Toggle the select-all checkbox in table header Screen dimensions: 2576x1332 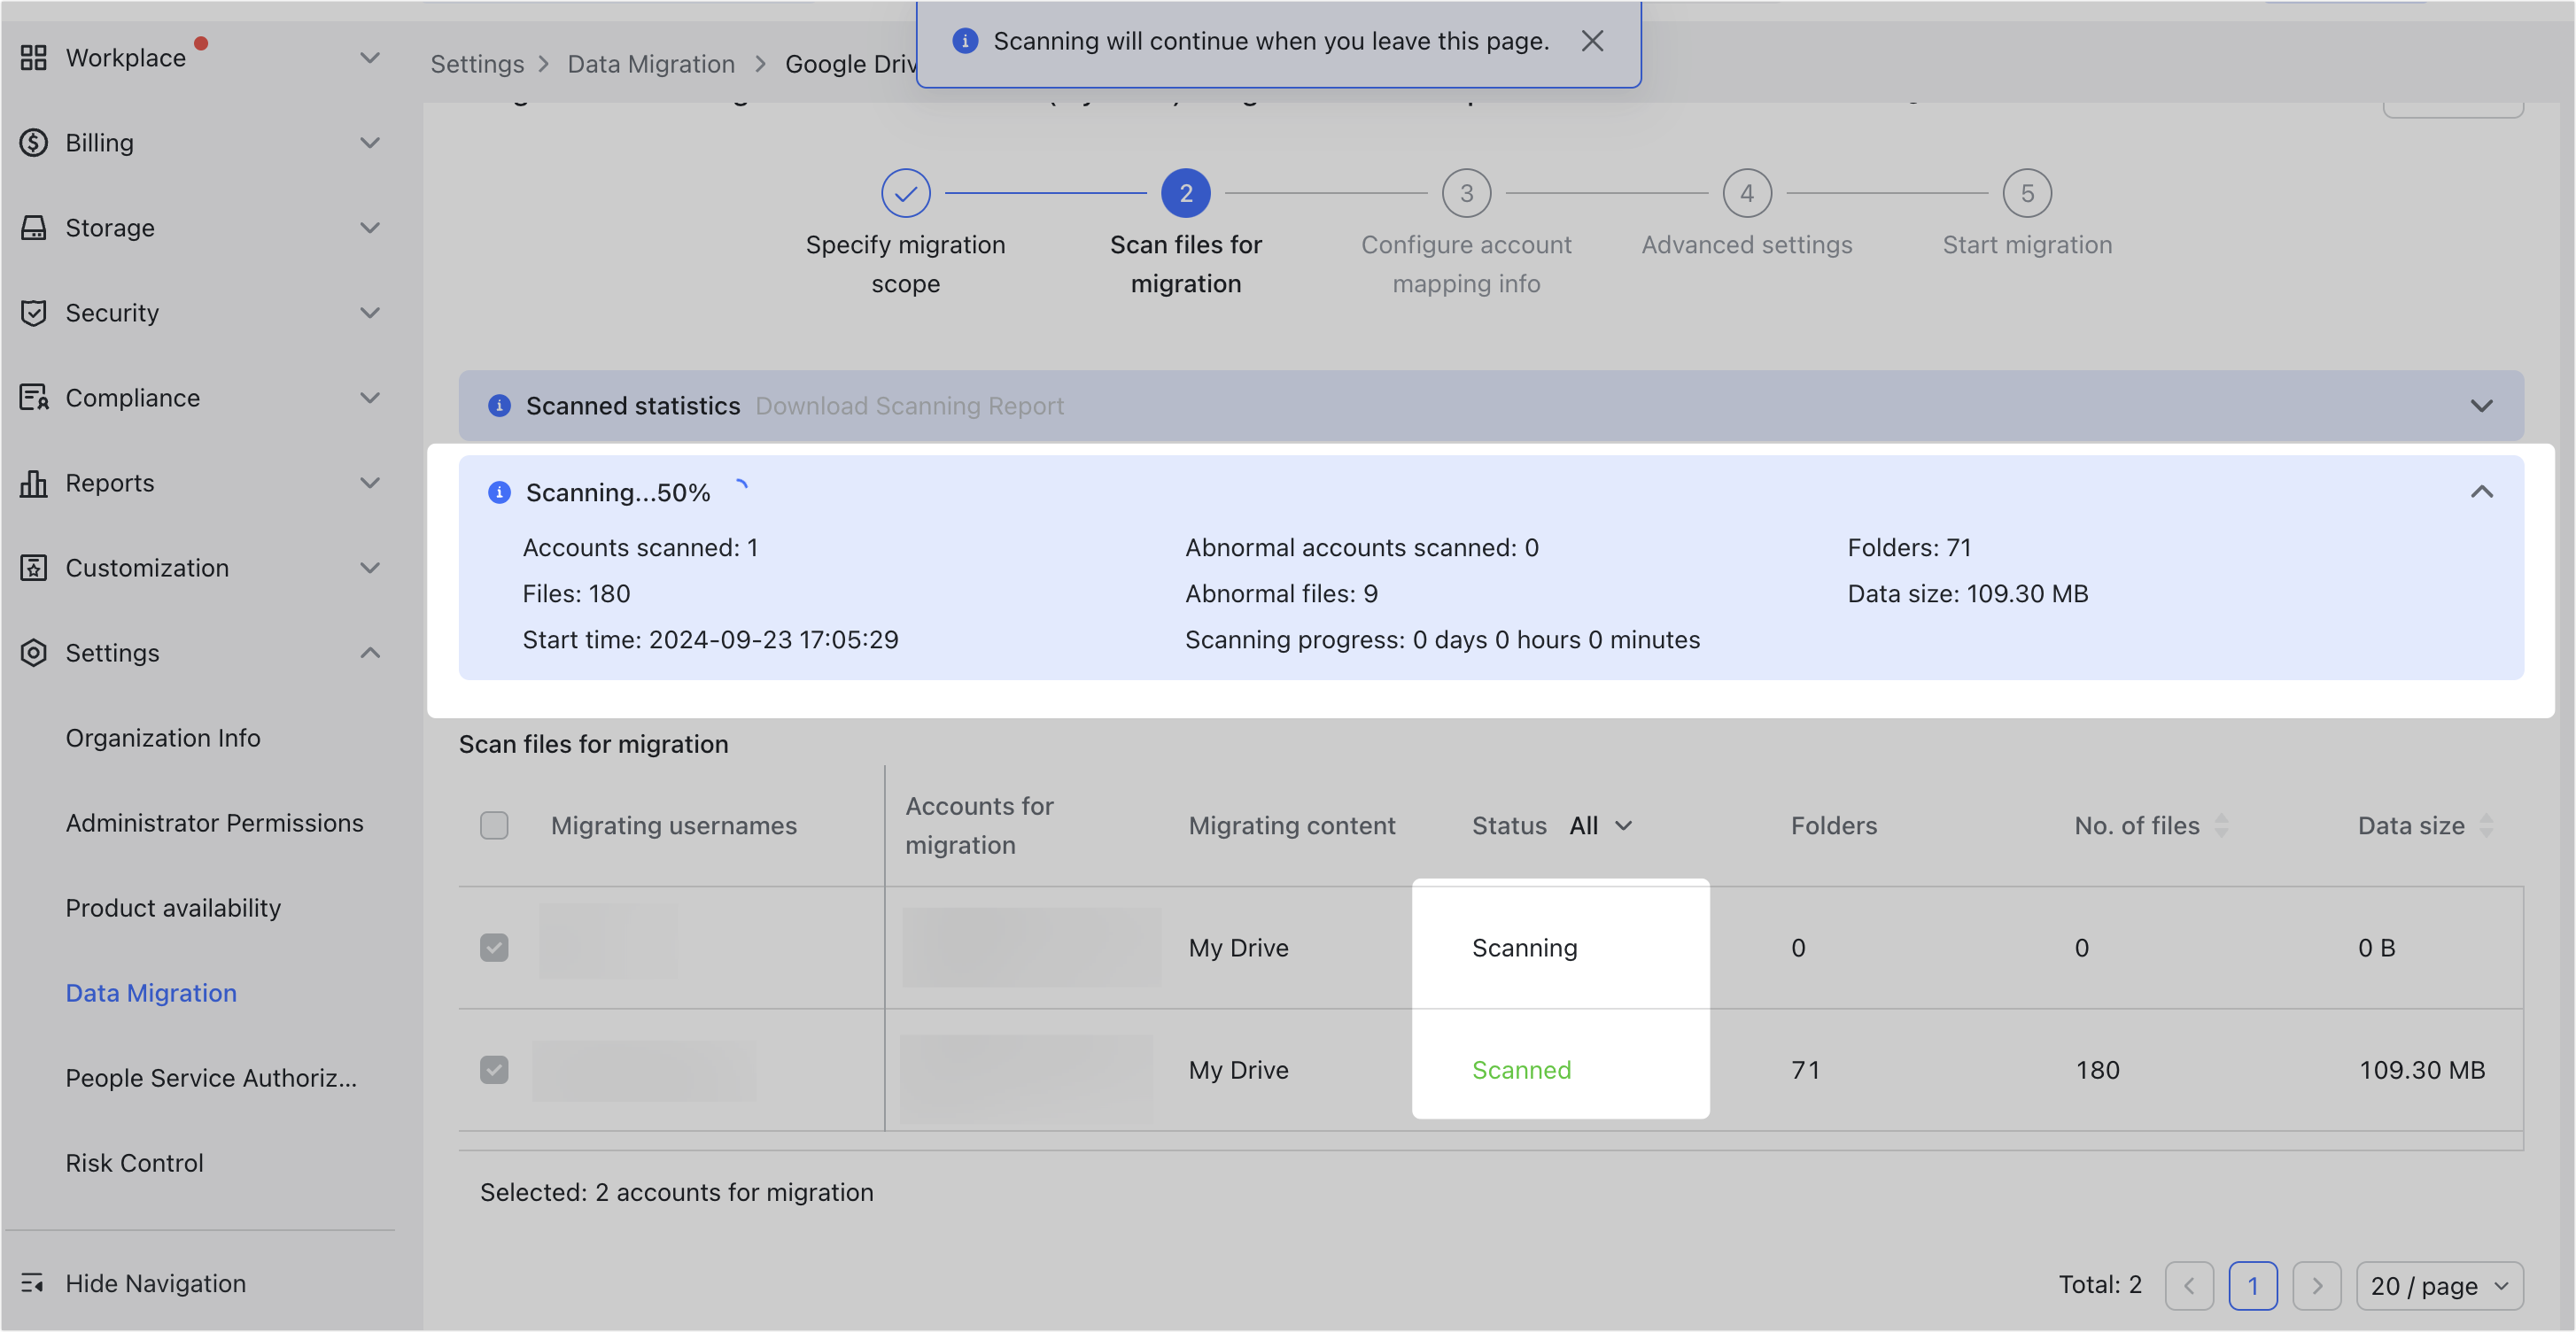coord(494,824)
